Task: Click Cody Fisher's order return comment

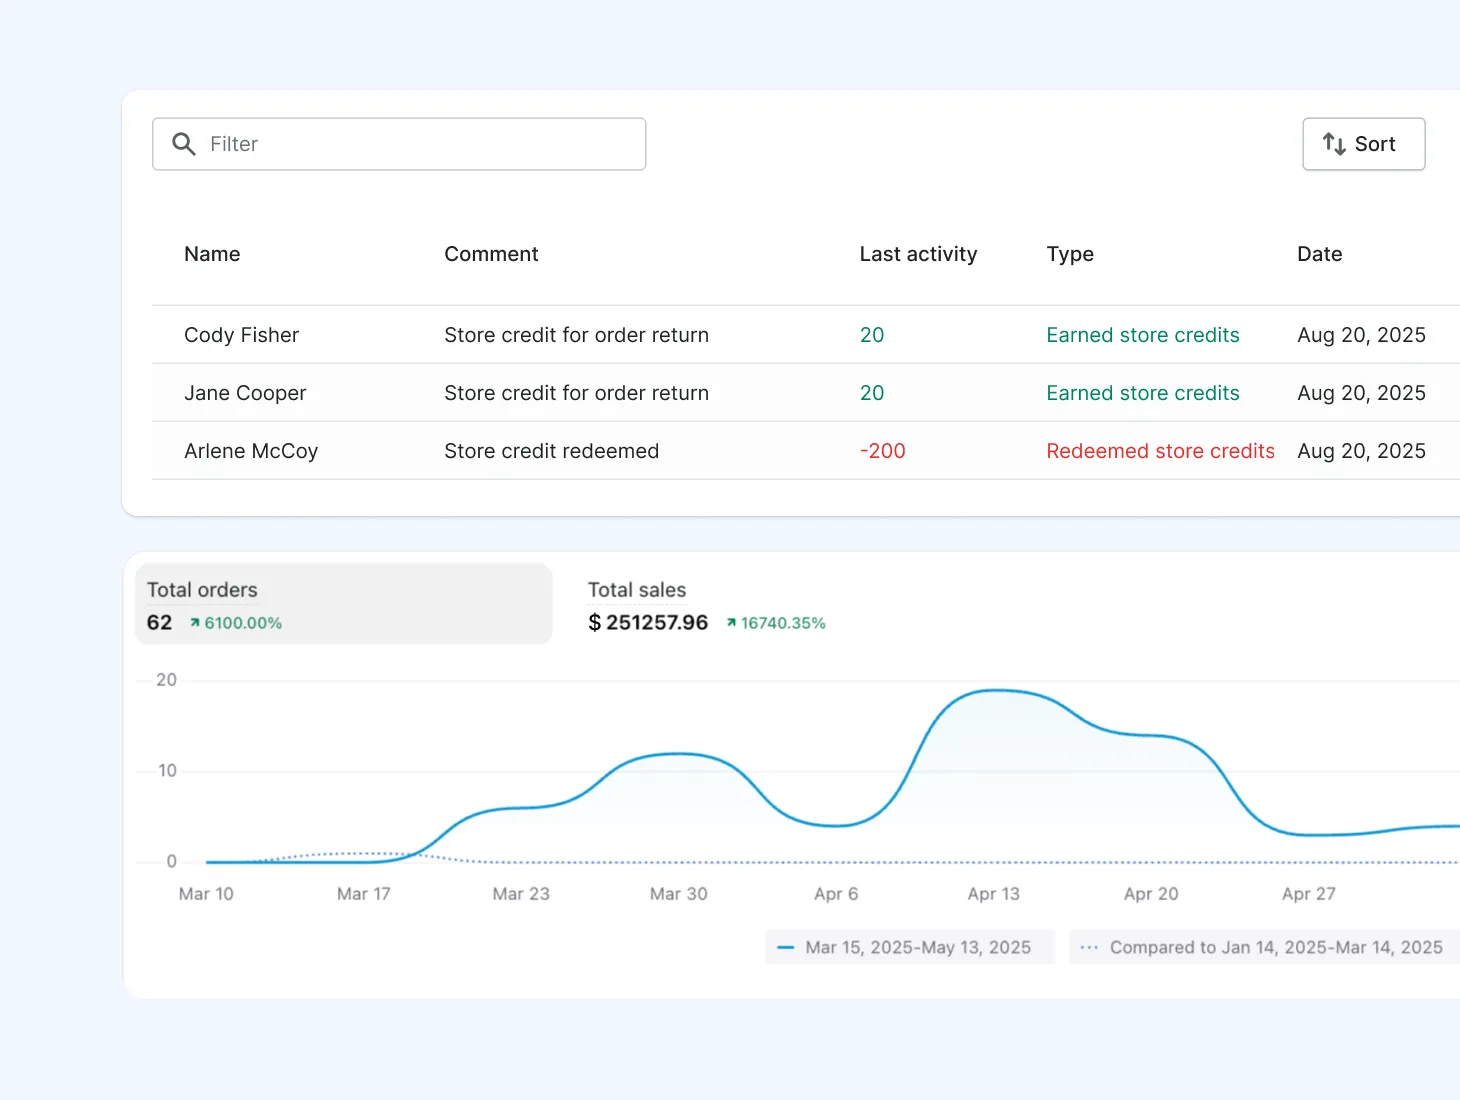Action: pyautogui.click(x=576, y=335)
